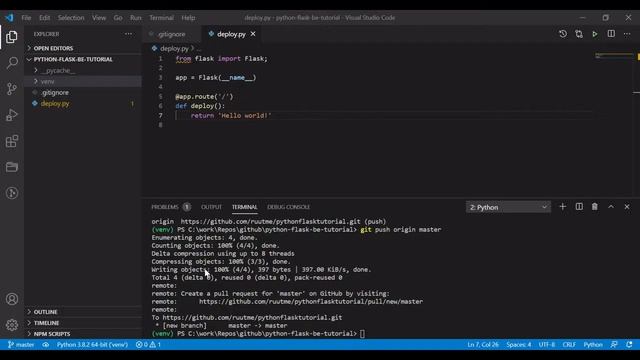
Task: Split the terminal panel
Action: tap(579, 207)
